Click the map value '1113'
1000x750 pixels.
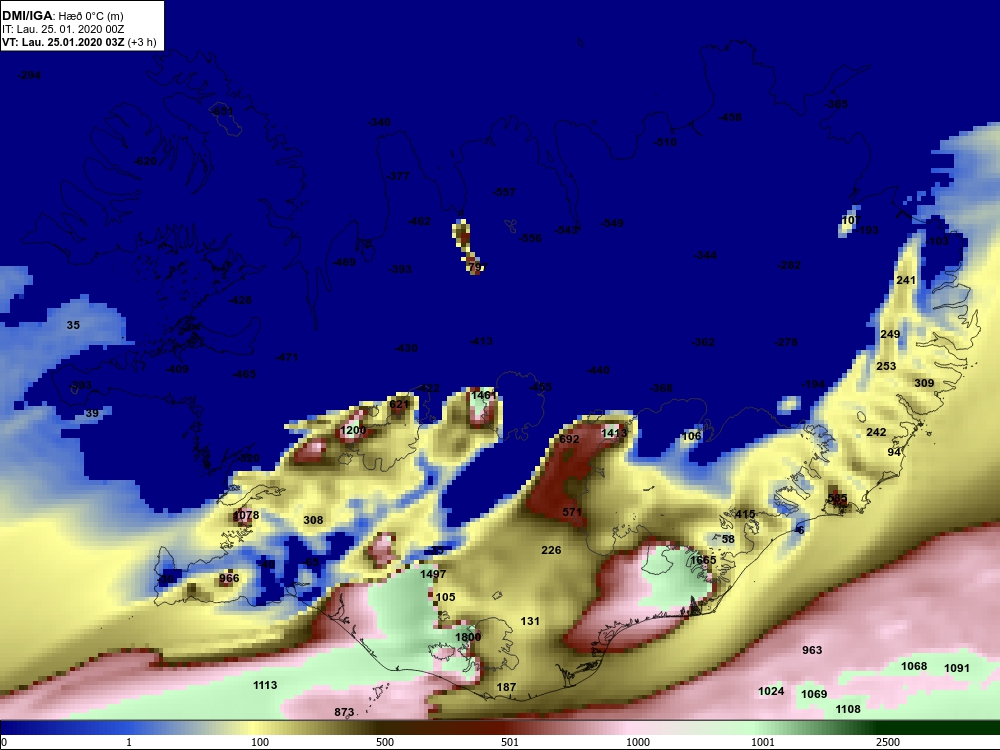click(x=265, y=685)
